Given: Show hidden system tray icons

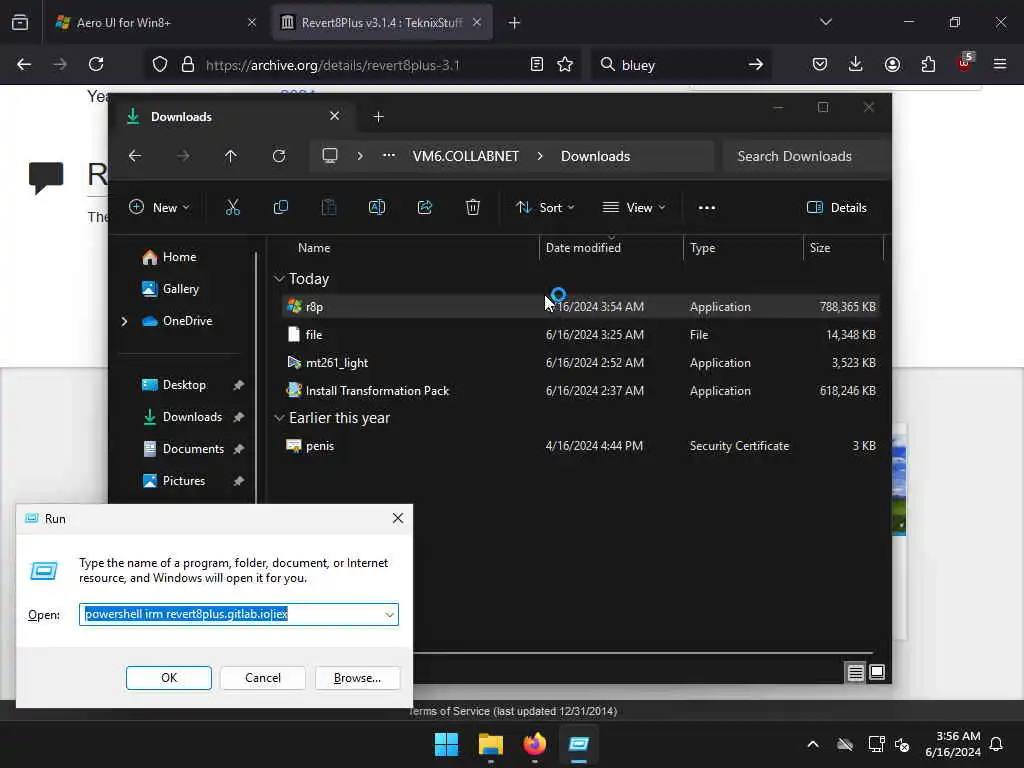Looking at the screenshot, I should (813, 744).
